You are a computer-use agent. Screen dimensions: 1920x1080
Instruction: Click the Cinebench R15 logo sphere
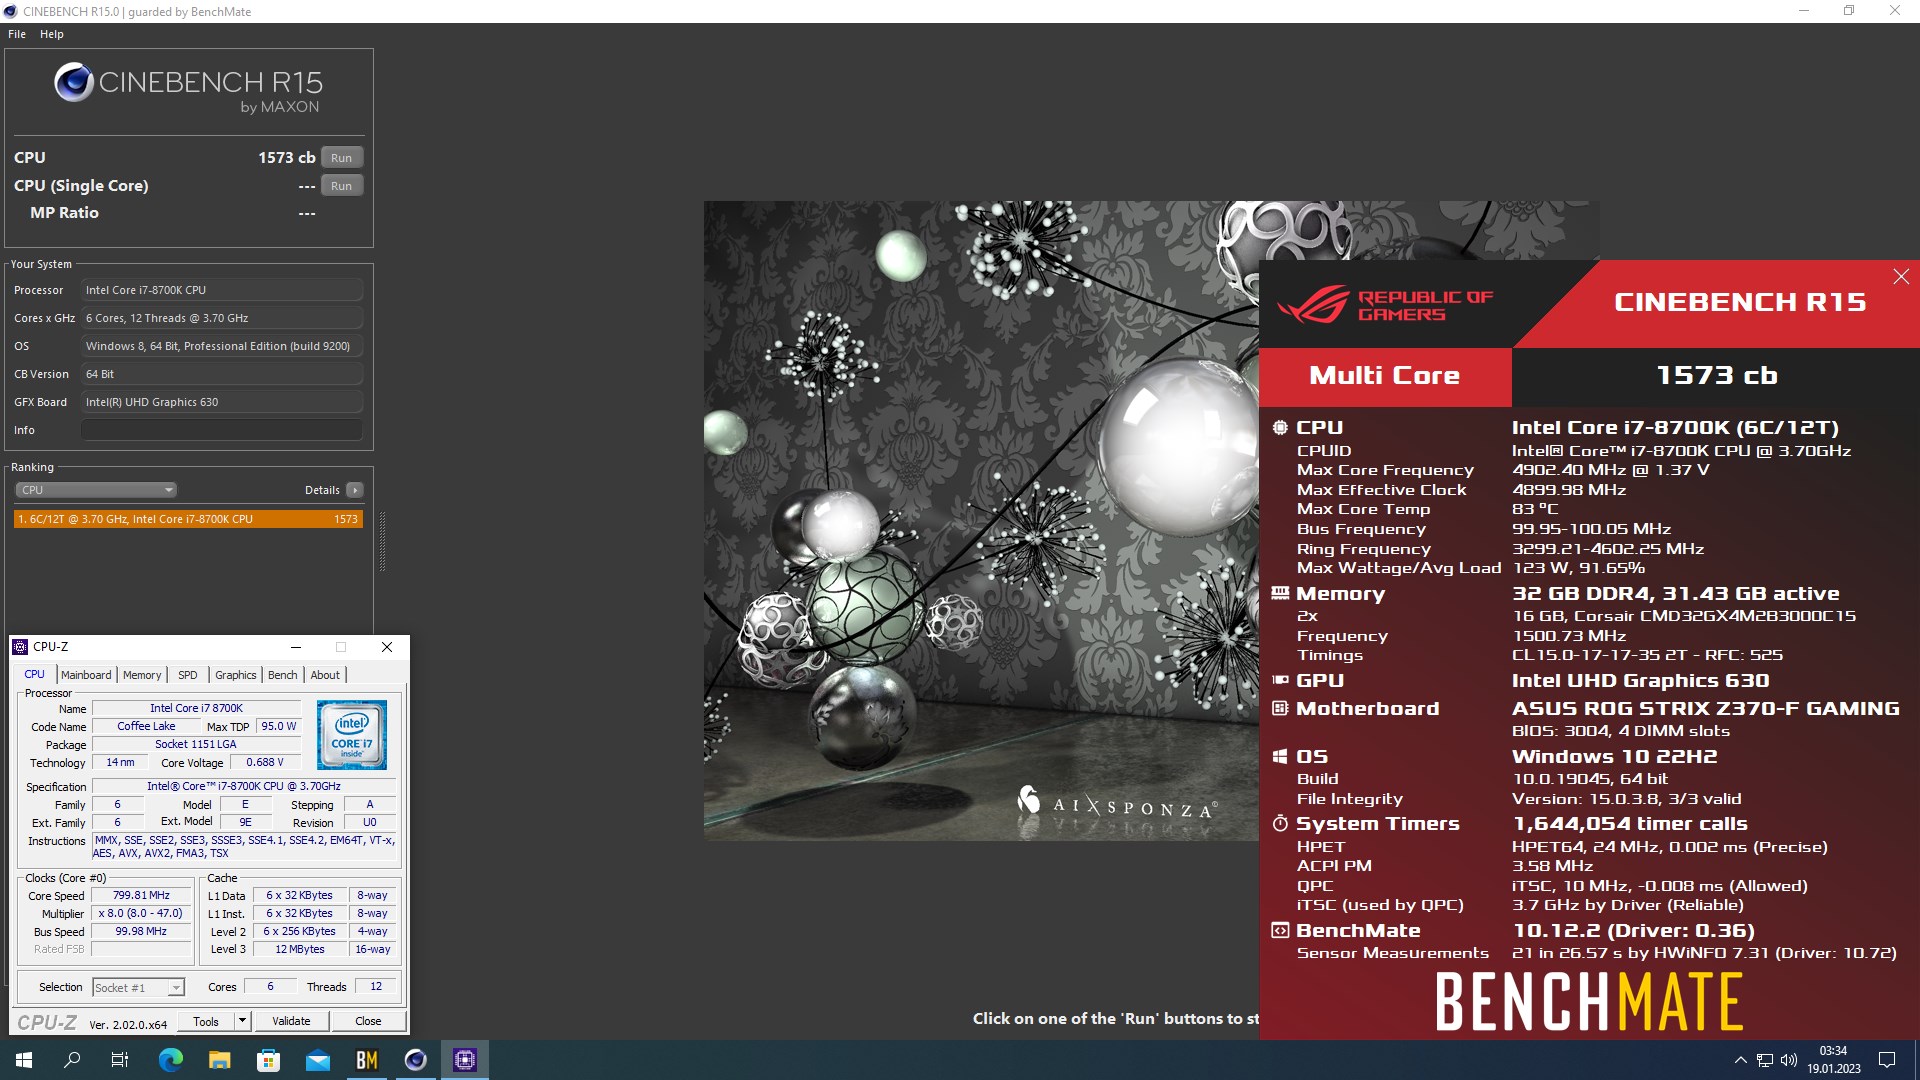pyautogui.click(x=73, y=82)
